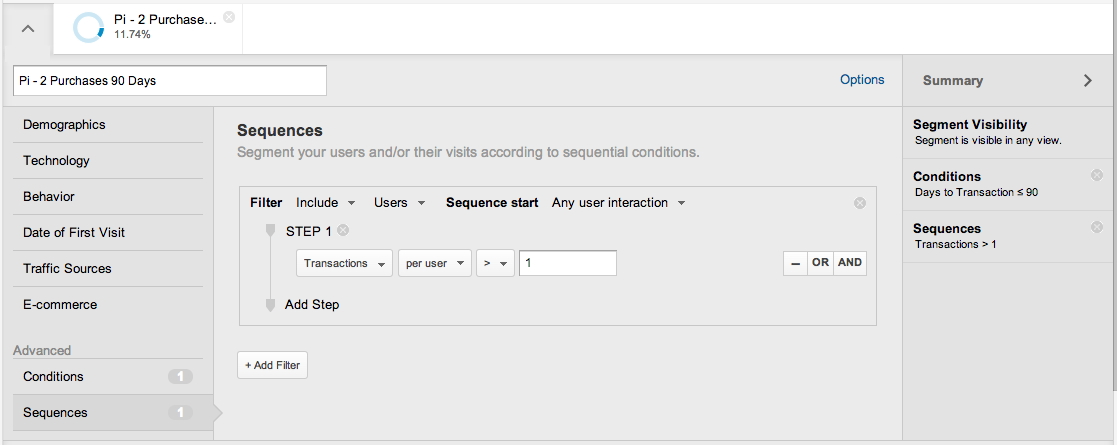Add an AND condition to the step
This screenshot has height=445, width=1117.
[850, 263]
